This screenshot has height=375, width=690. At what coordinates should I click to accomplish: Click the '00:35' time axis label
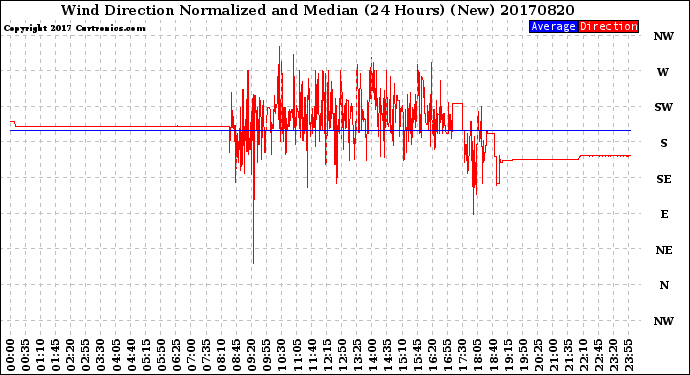click(x=26, y=355)
